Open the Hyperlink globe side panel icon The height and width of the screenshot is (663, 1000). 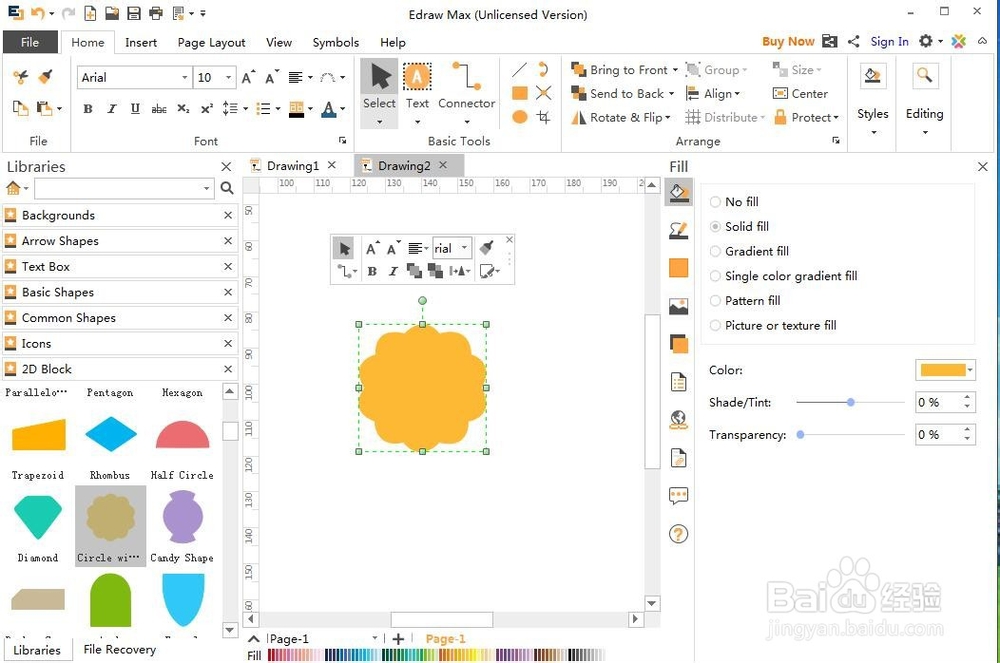point(679,419)
